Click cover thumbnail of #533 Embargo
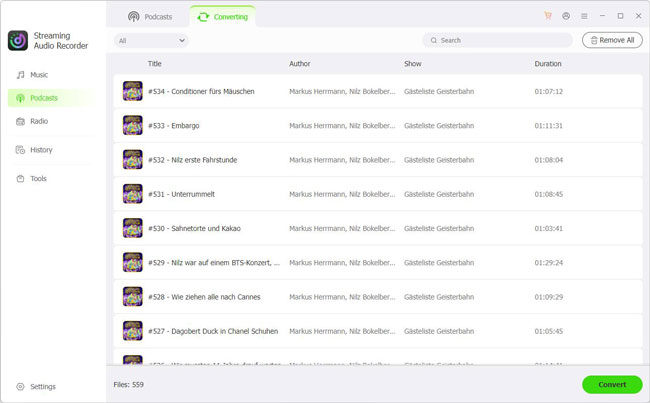Image resolution: width=650 pixels, height=403 pixels. point(133,125)
